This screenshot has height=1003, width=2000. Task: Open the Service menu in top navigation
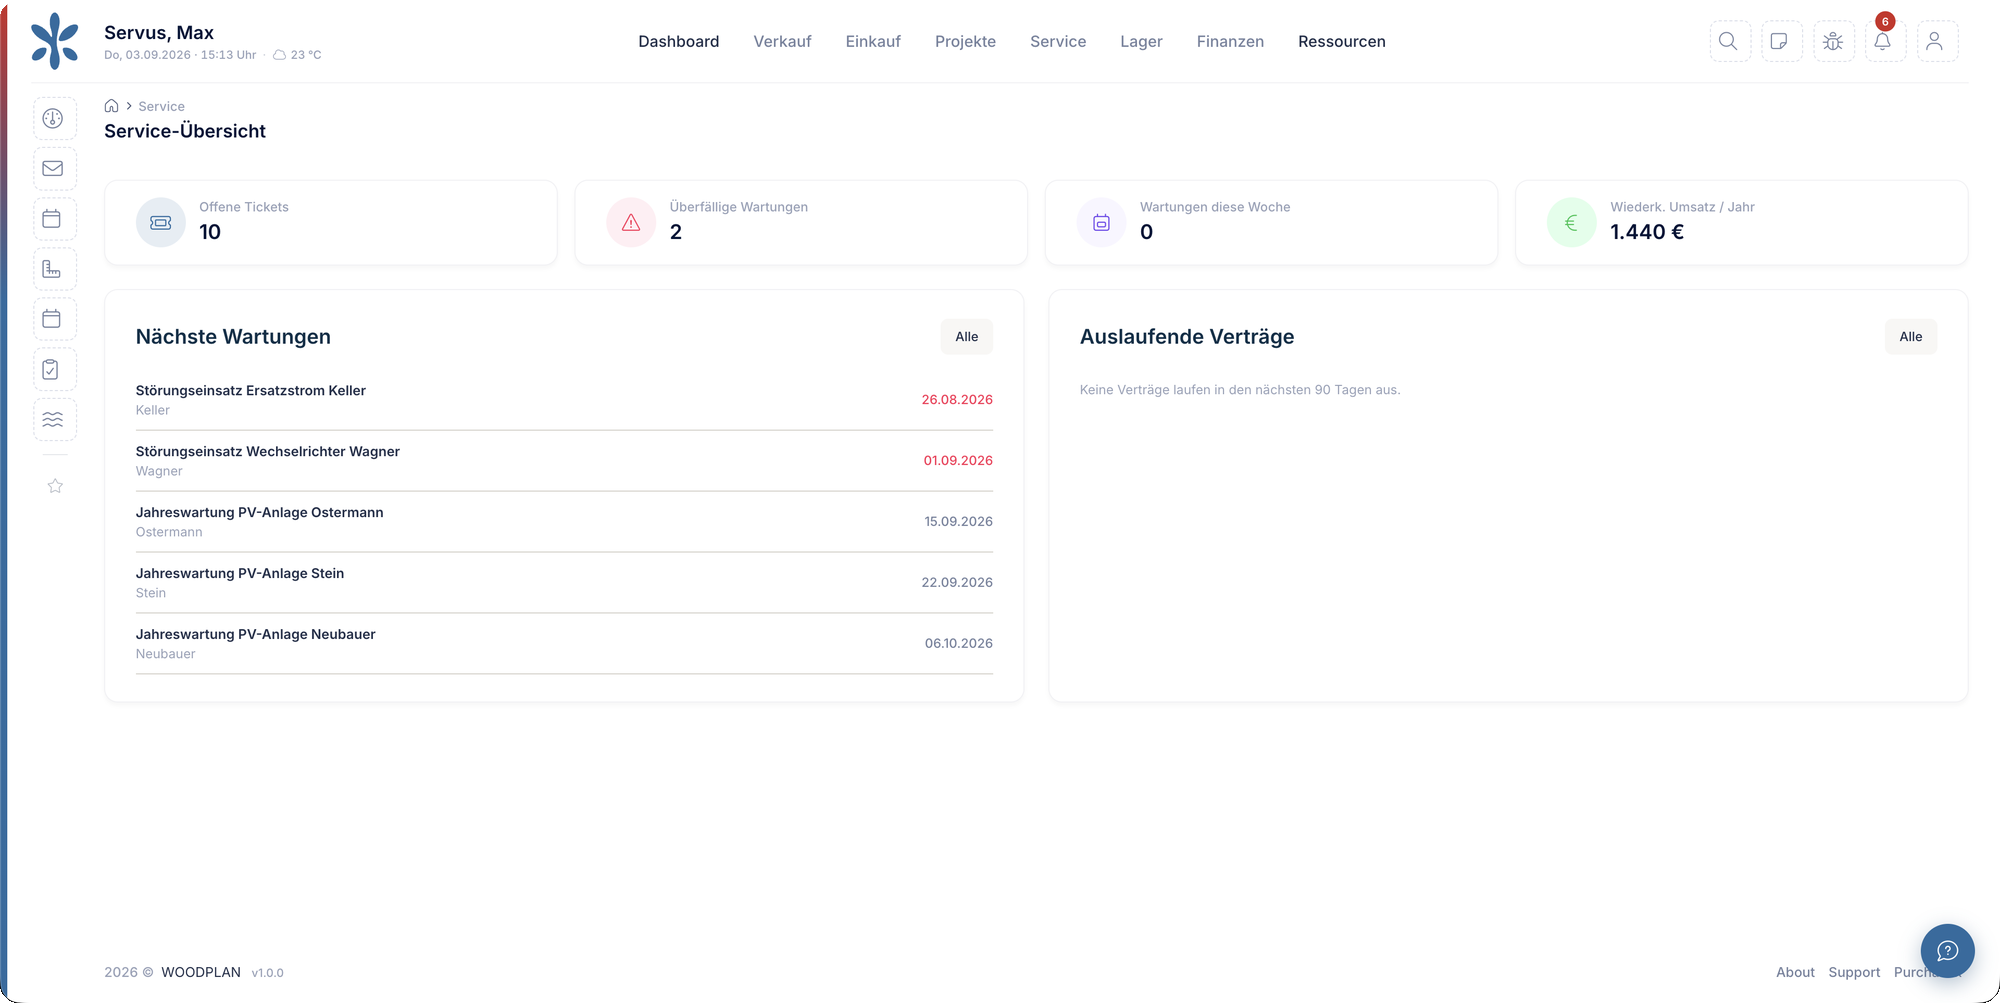pos(1058,41)
